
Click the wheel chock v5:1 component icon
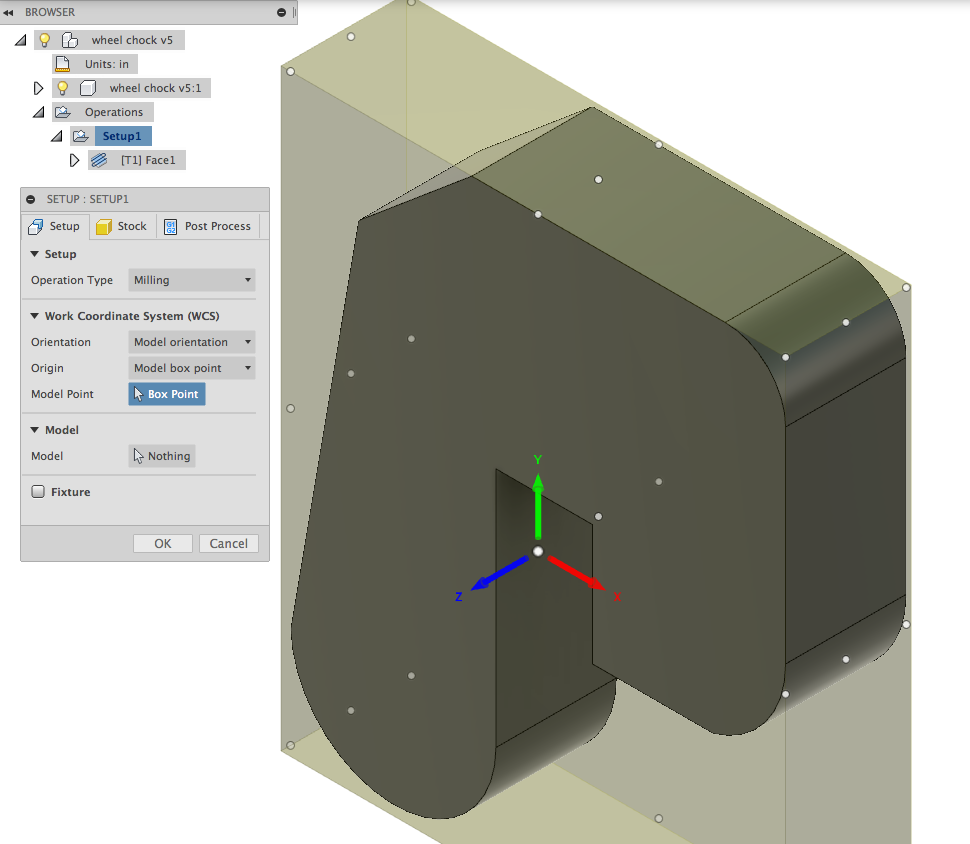tap(88, 88)
